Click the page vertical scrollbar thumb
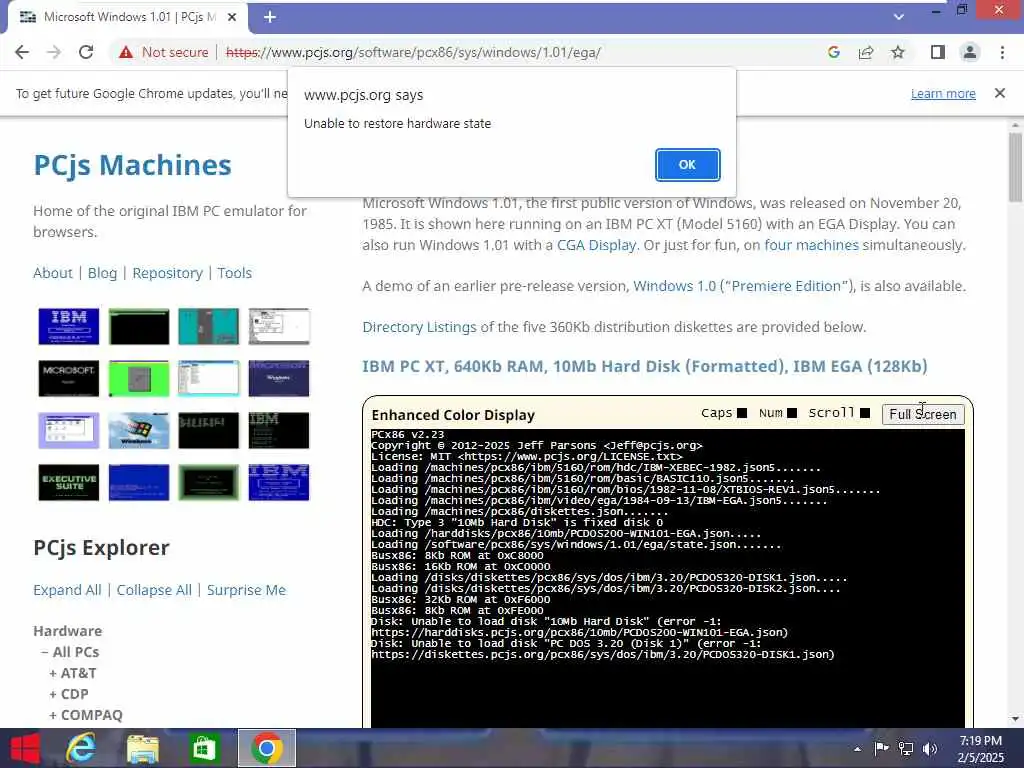Image resolution: width=1024 pixels, height=768 pixels. tap(1015, 167)
